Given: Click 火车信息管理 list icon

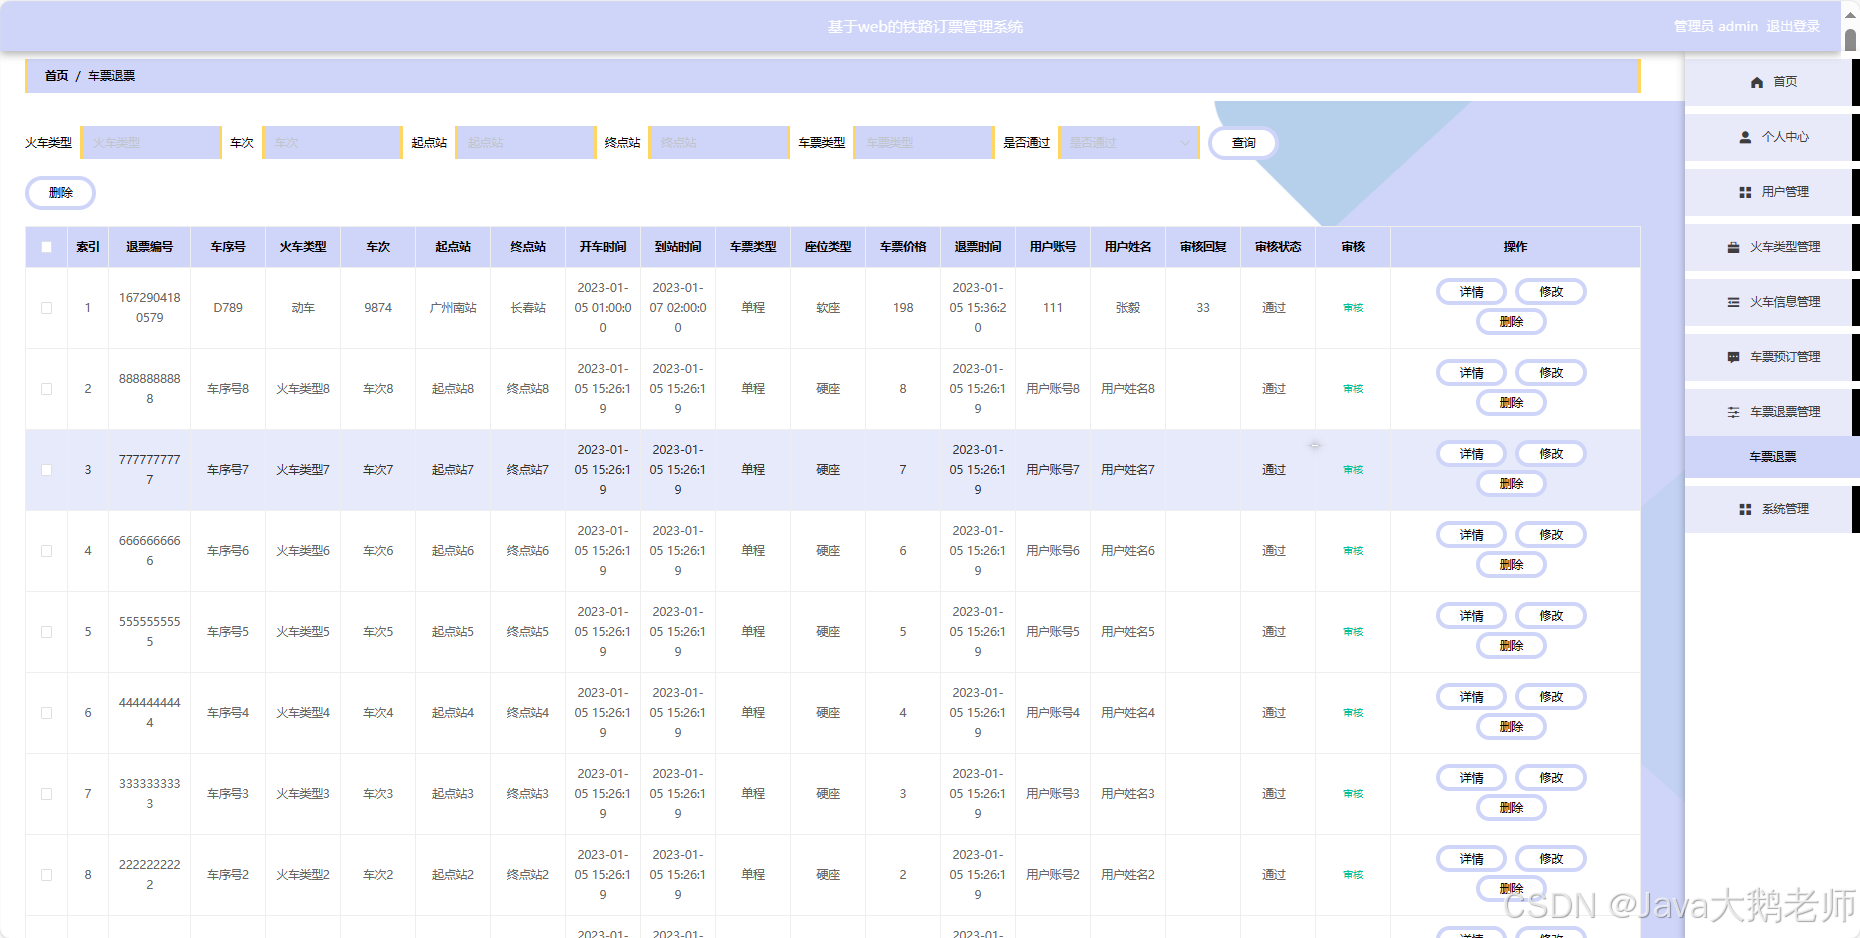Looking at the screenshot, I should coord(1733,302).
